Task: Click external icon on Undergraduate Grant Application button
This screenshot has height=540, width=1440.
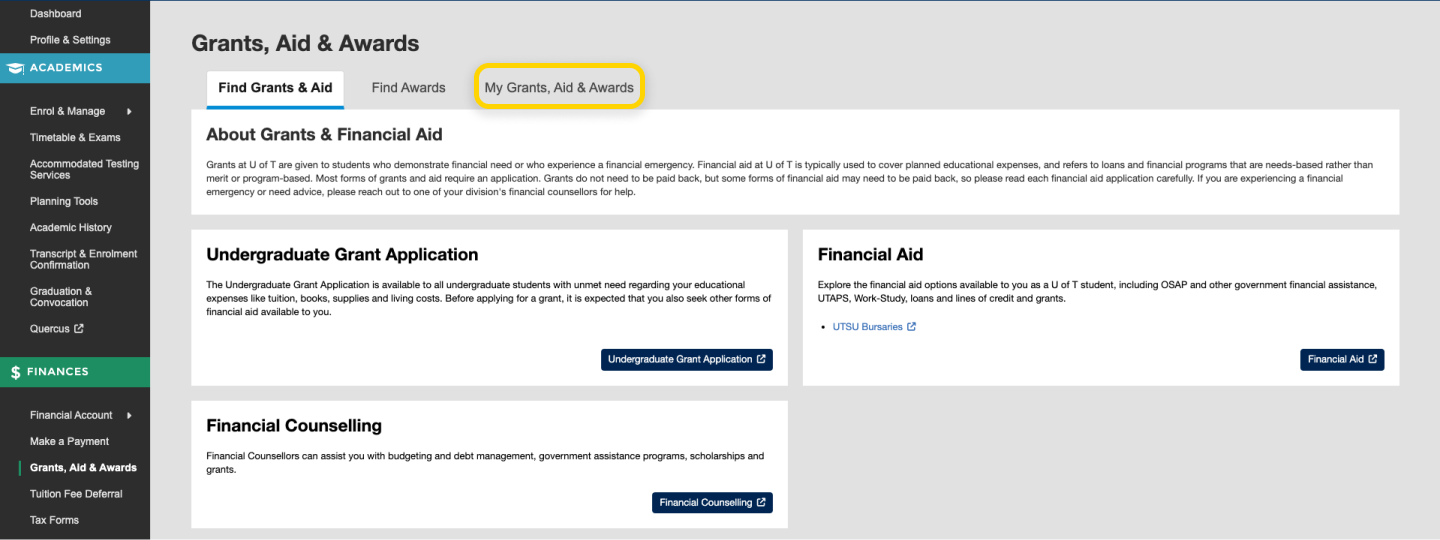Action: click(x=761, y=359)
